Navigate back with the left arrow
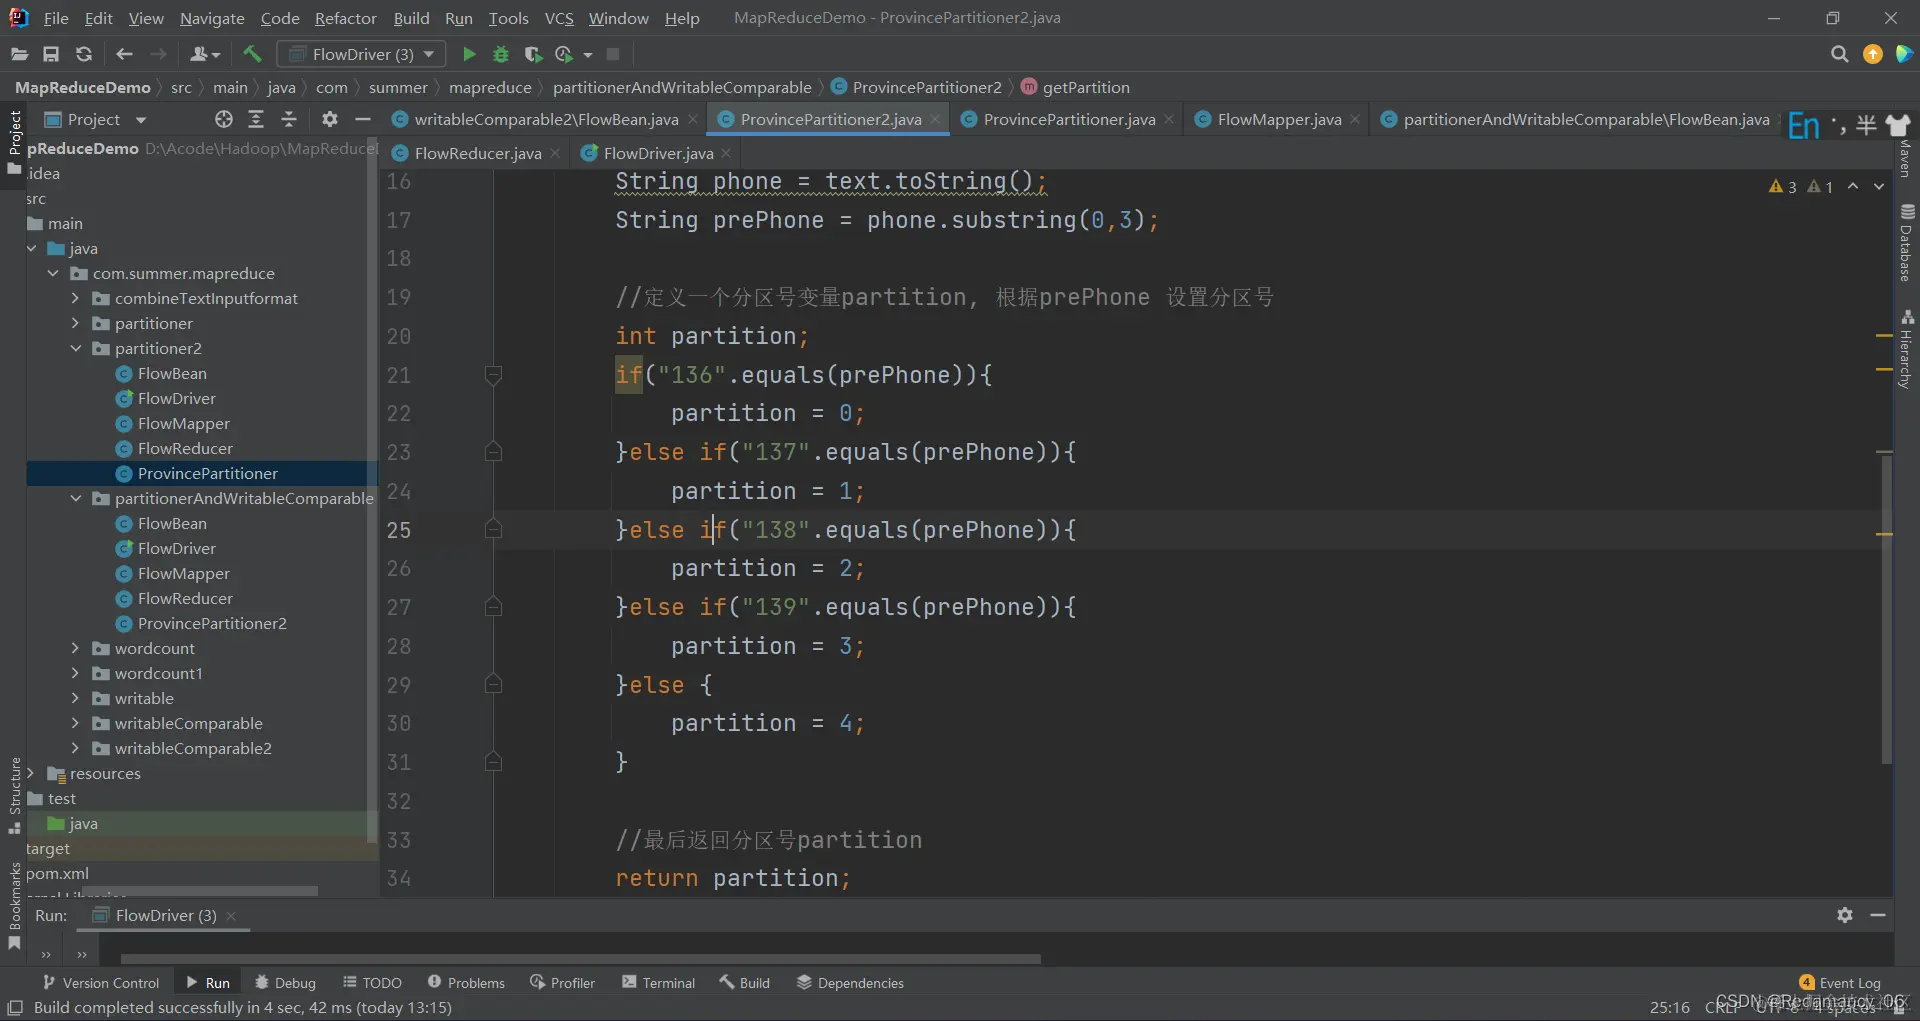Viewport: 1920px width, 1021px height. pyautogui.click(x=124, y=54)
